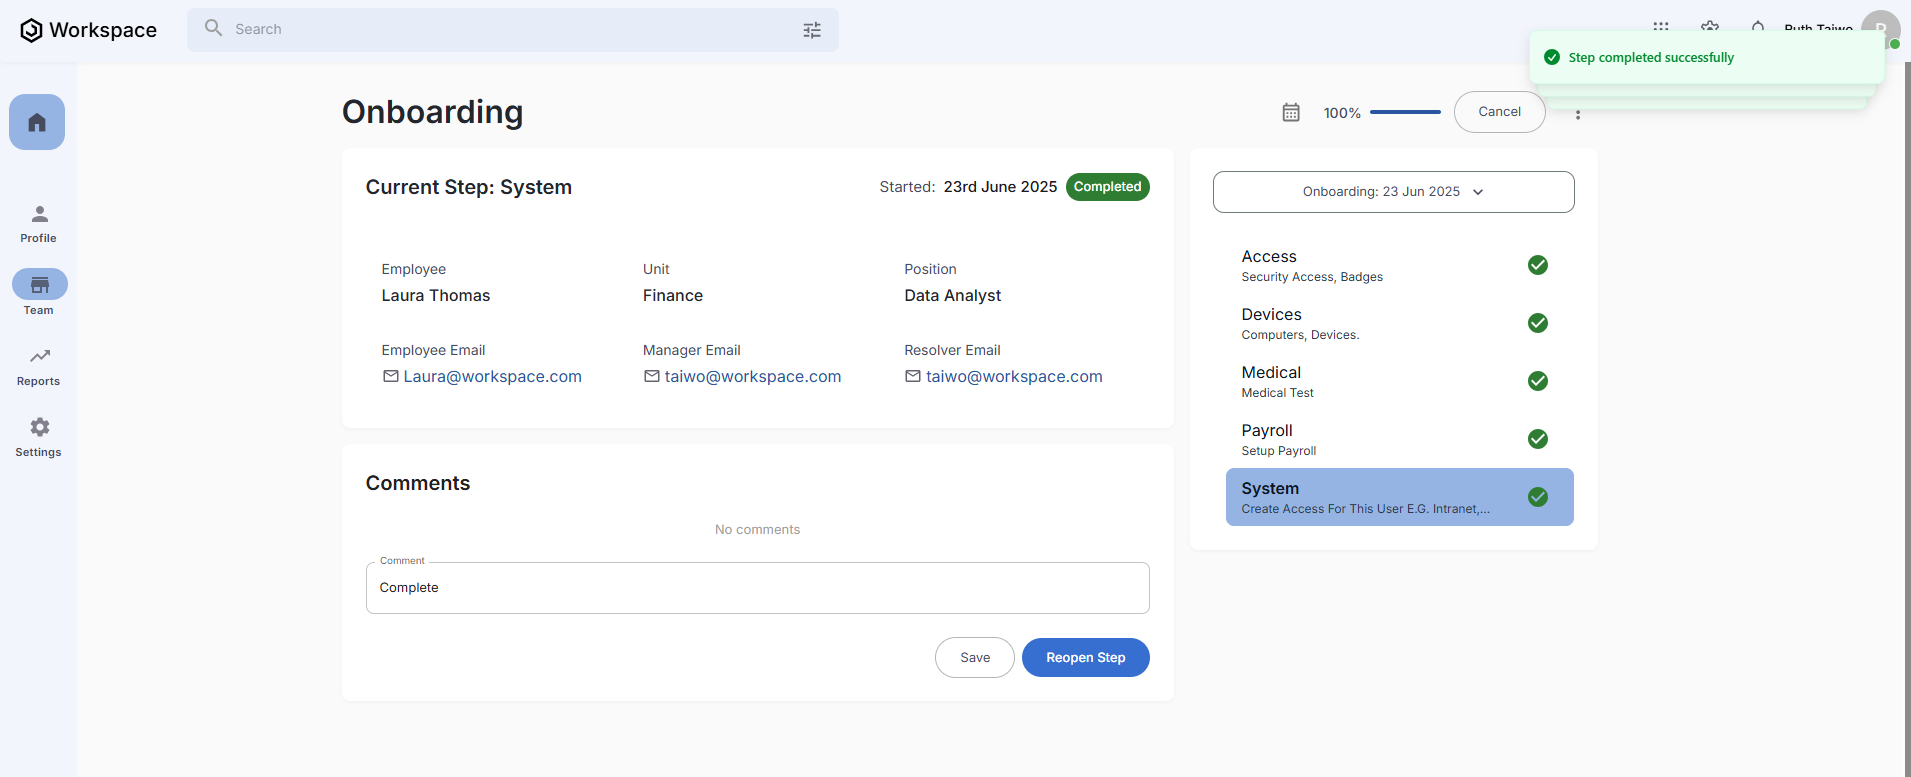Open the three-dot more options menu
This screenshot has width=1911, height=777.
coord(1578,114)
